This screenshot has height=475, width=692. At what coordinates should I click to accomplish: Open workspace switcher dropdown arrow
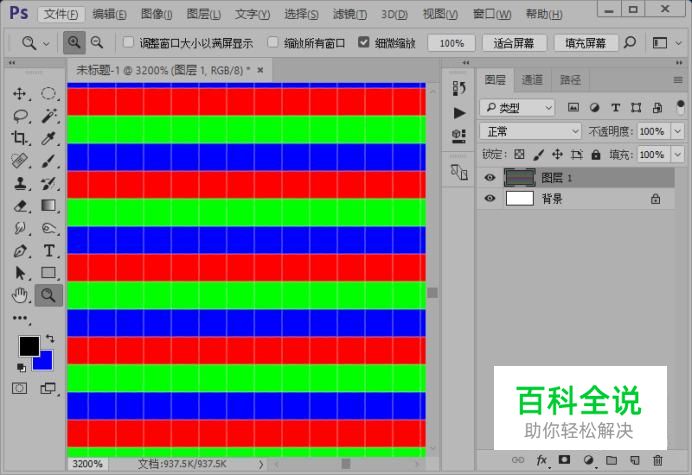coord(678,43)
